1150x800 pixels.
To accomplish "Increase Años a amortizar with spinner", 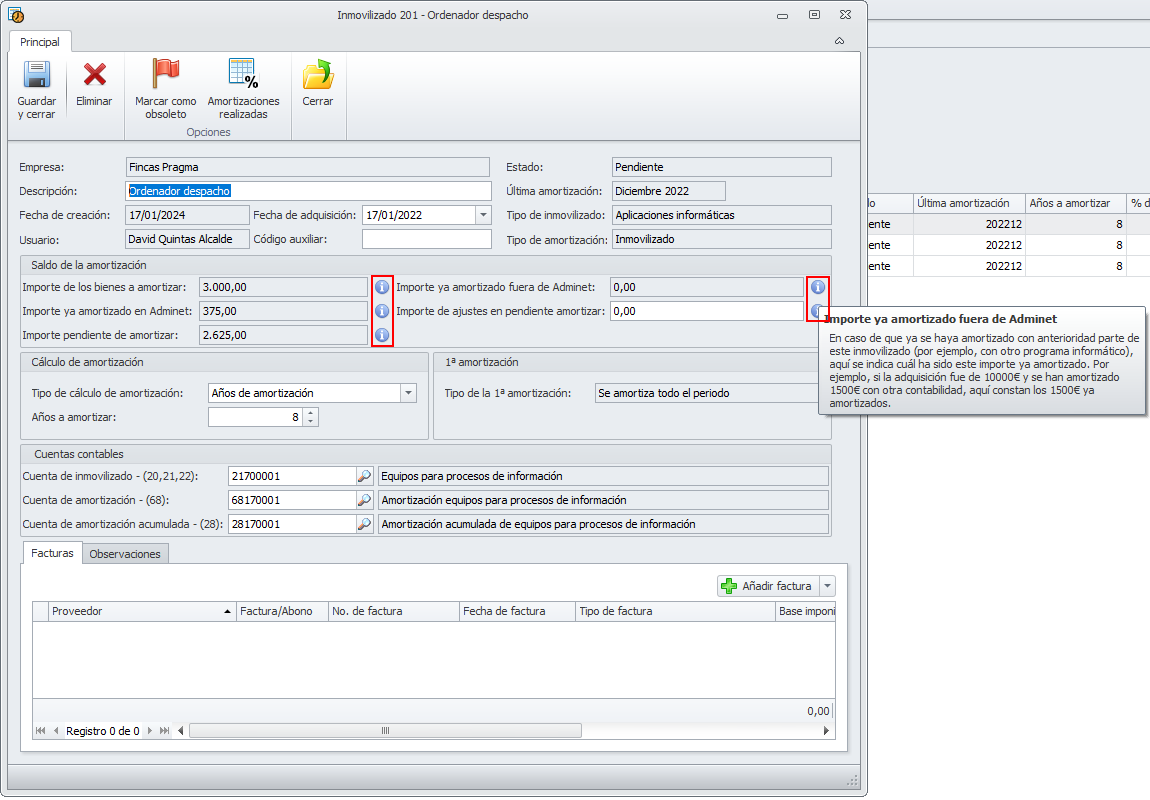I will click(x=311, y=413).
